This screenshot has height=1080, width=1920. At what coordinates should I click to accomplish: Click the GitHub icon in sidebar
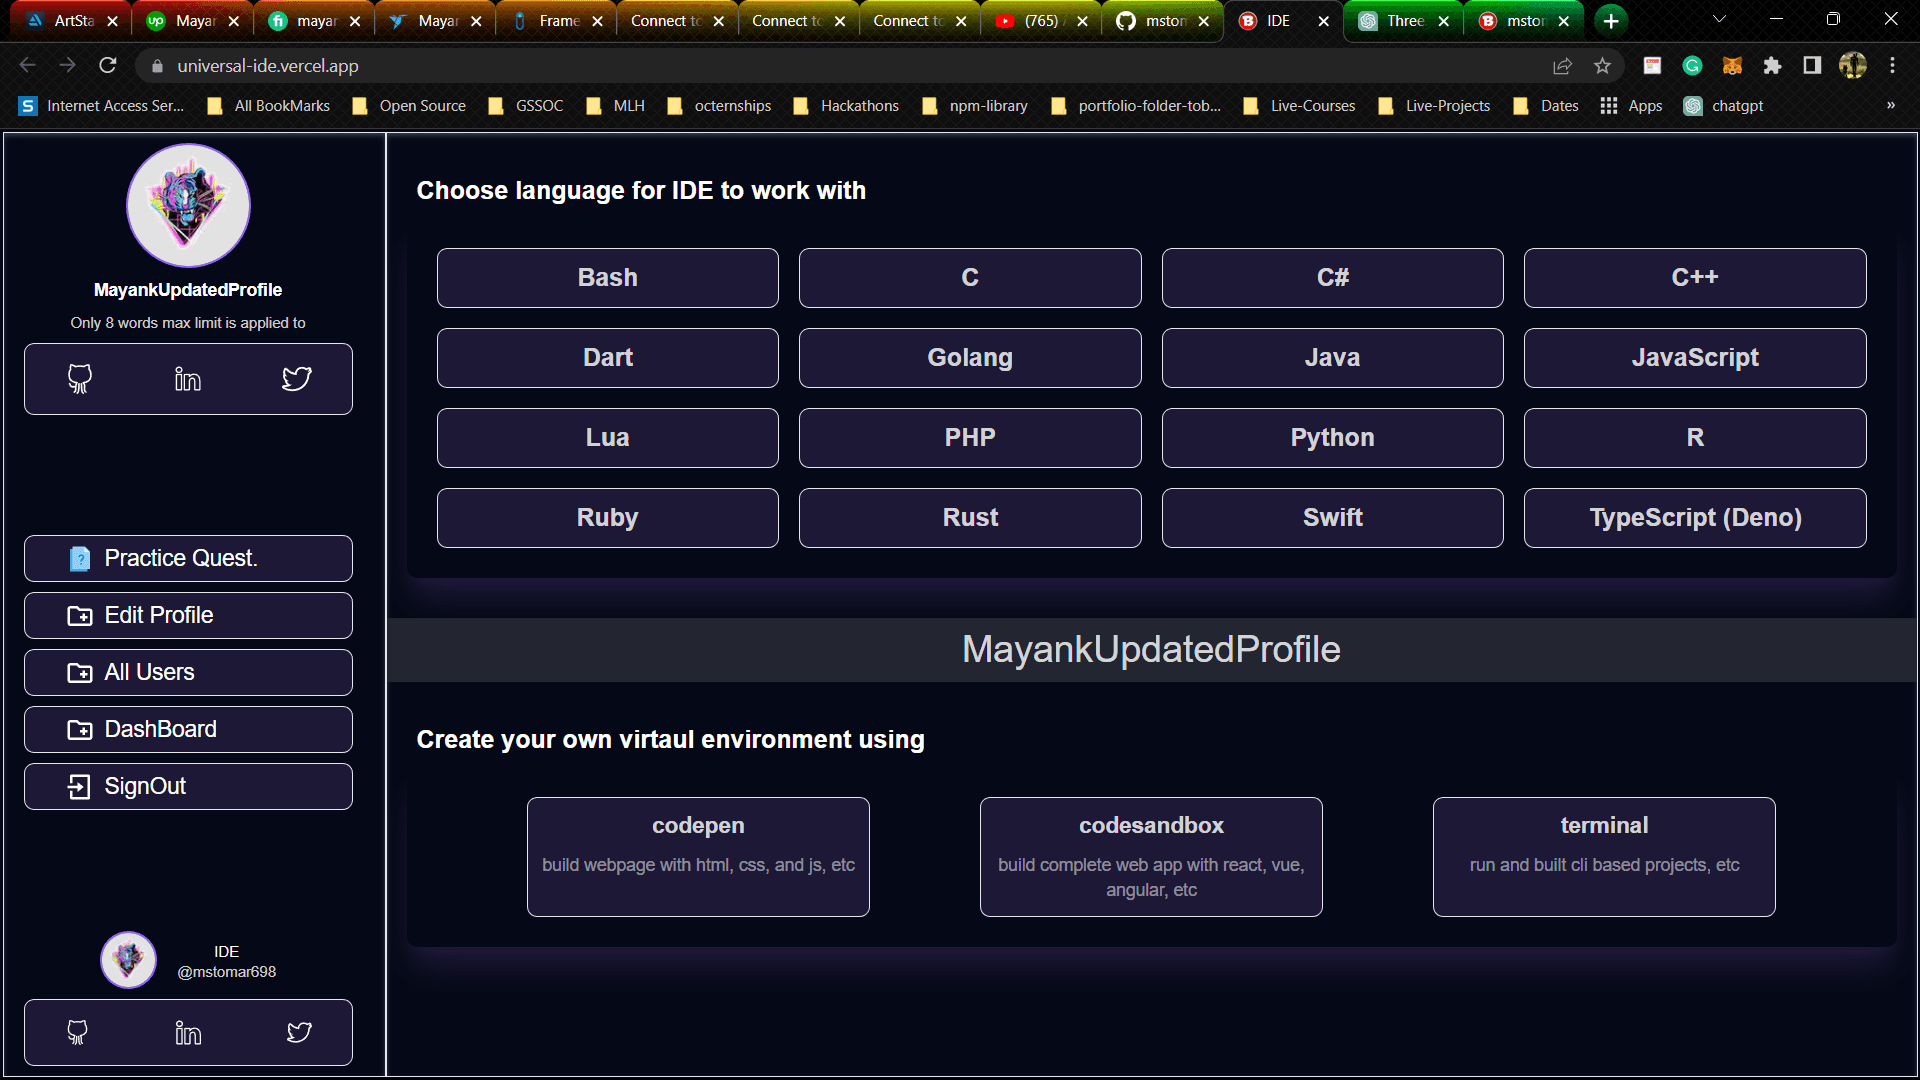(79, 380)
